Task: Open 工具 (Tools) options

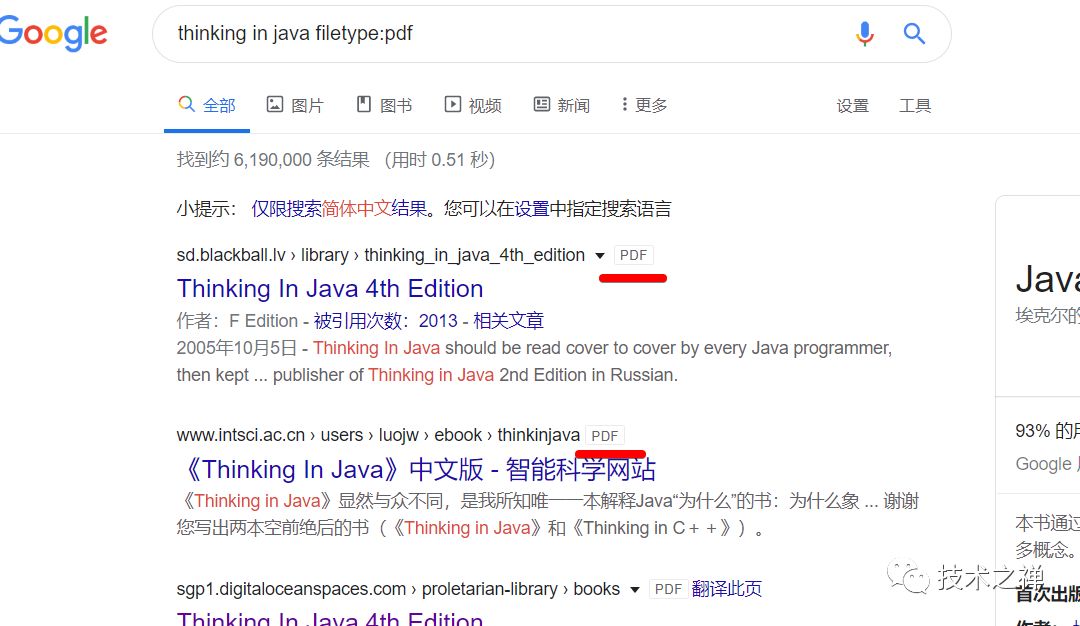Action: (915, 106)
